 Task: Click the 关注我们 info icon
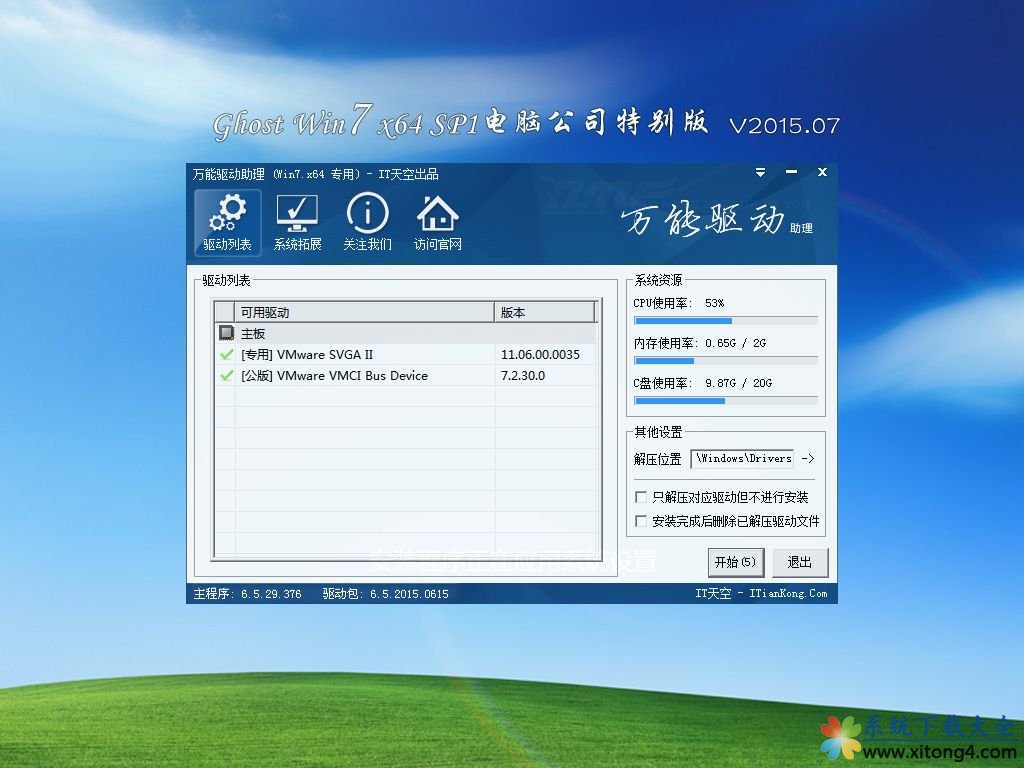[368, 223]
